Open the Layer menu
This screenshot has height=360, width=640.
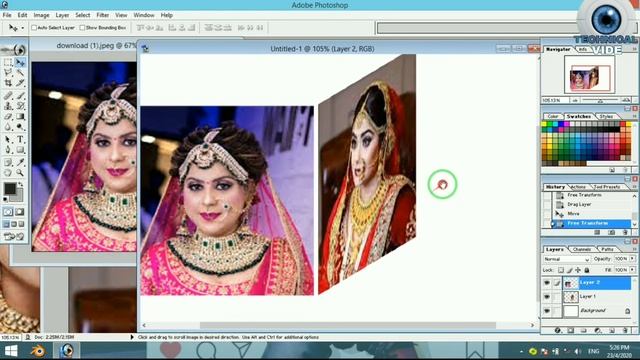coord(62,15)
